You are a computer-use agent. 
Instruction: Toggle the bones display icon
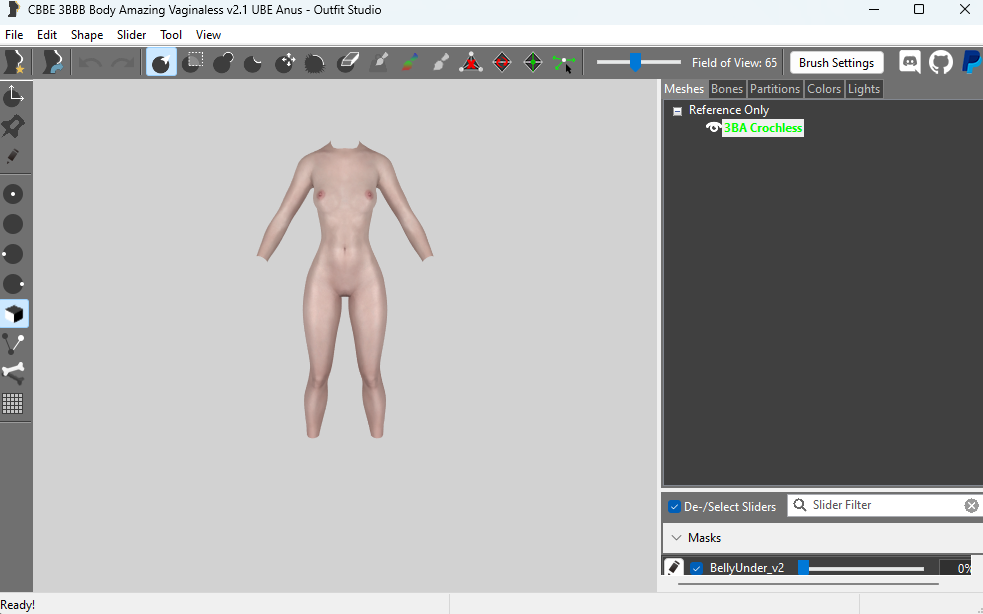[13, 373]
